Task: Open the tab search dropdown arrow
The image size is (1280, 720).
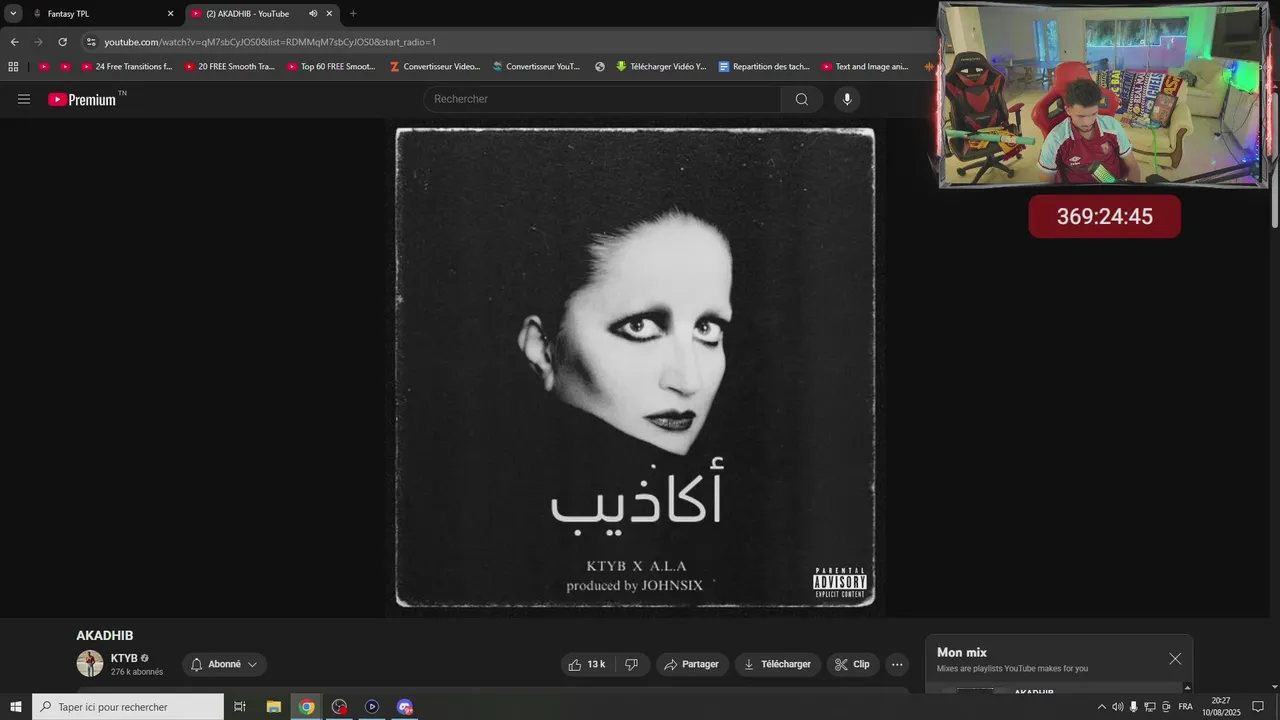Action: (13, 14)
